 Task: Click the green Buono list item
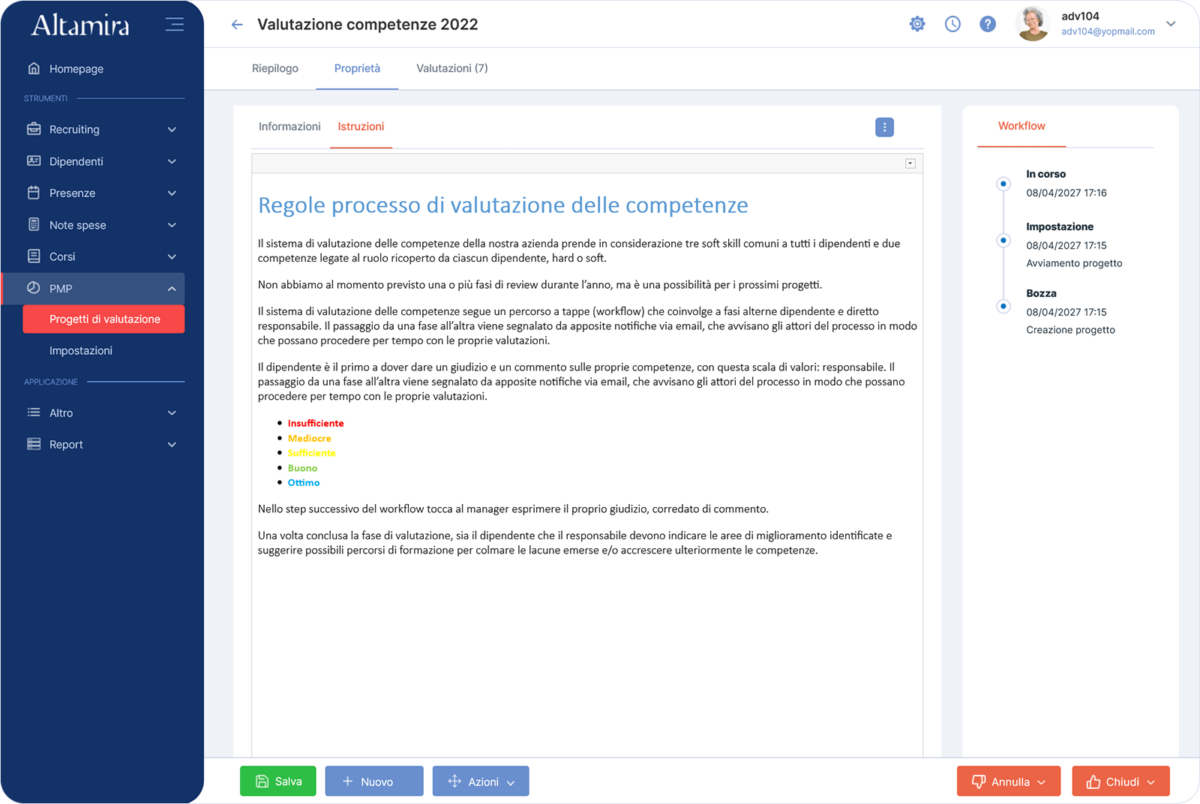coord(303,468)
